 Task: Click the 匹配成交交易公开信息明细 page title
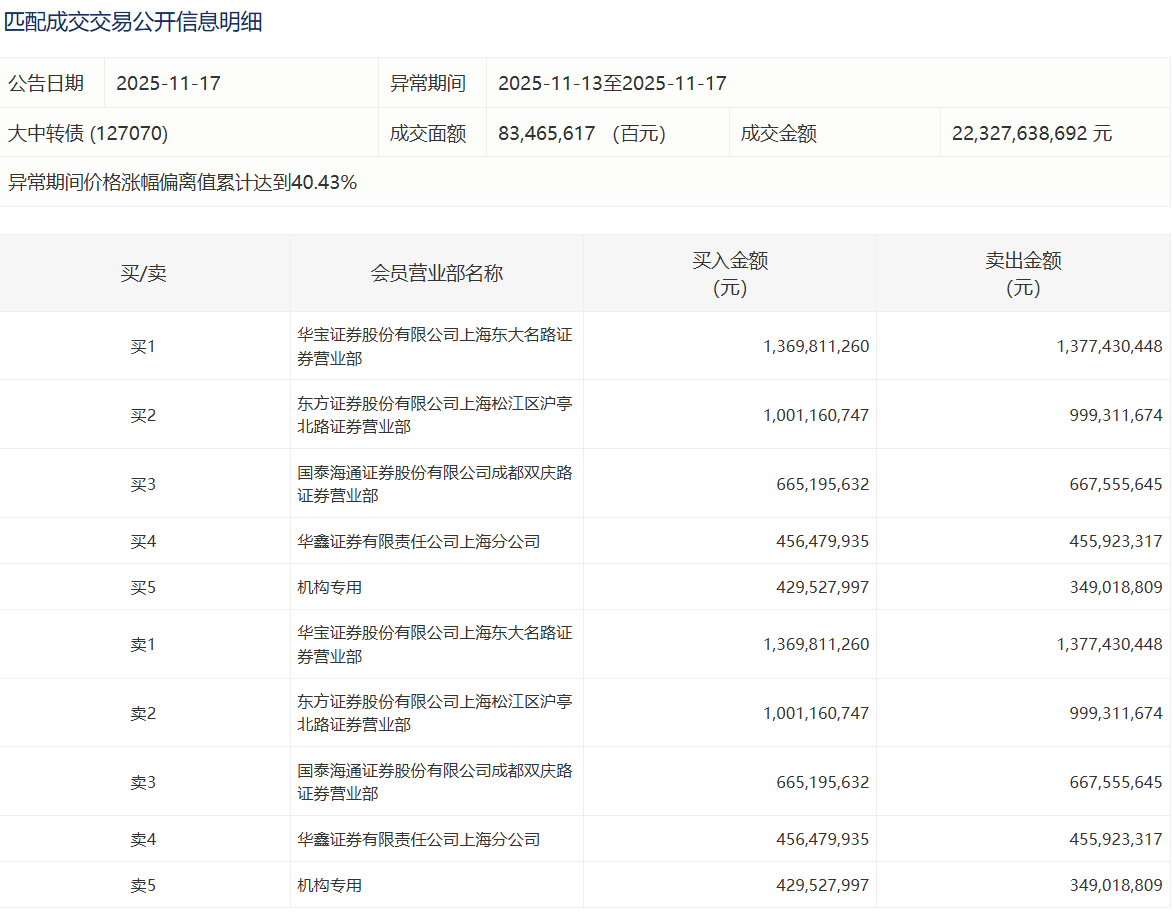[x=134, y=22]
